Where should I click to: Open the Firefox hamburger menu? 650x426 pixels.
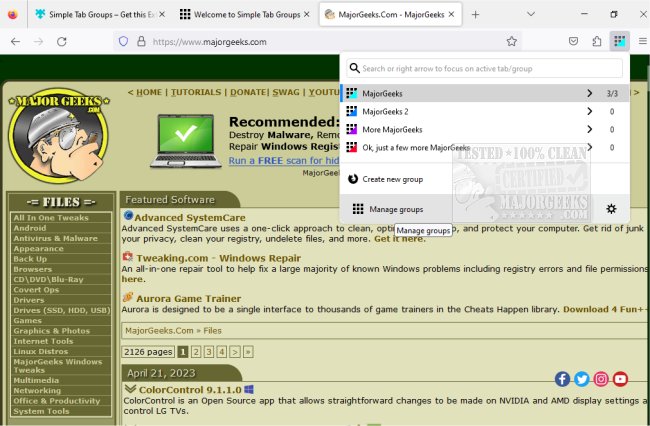point(643,41)
